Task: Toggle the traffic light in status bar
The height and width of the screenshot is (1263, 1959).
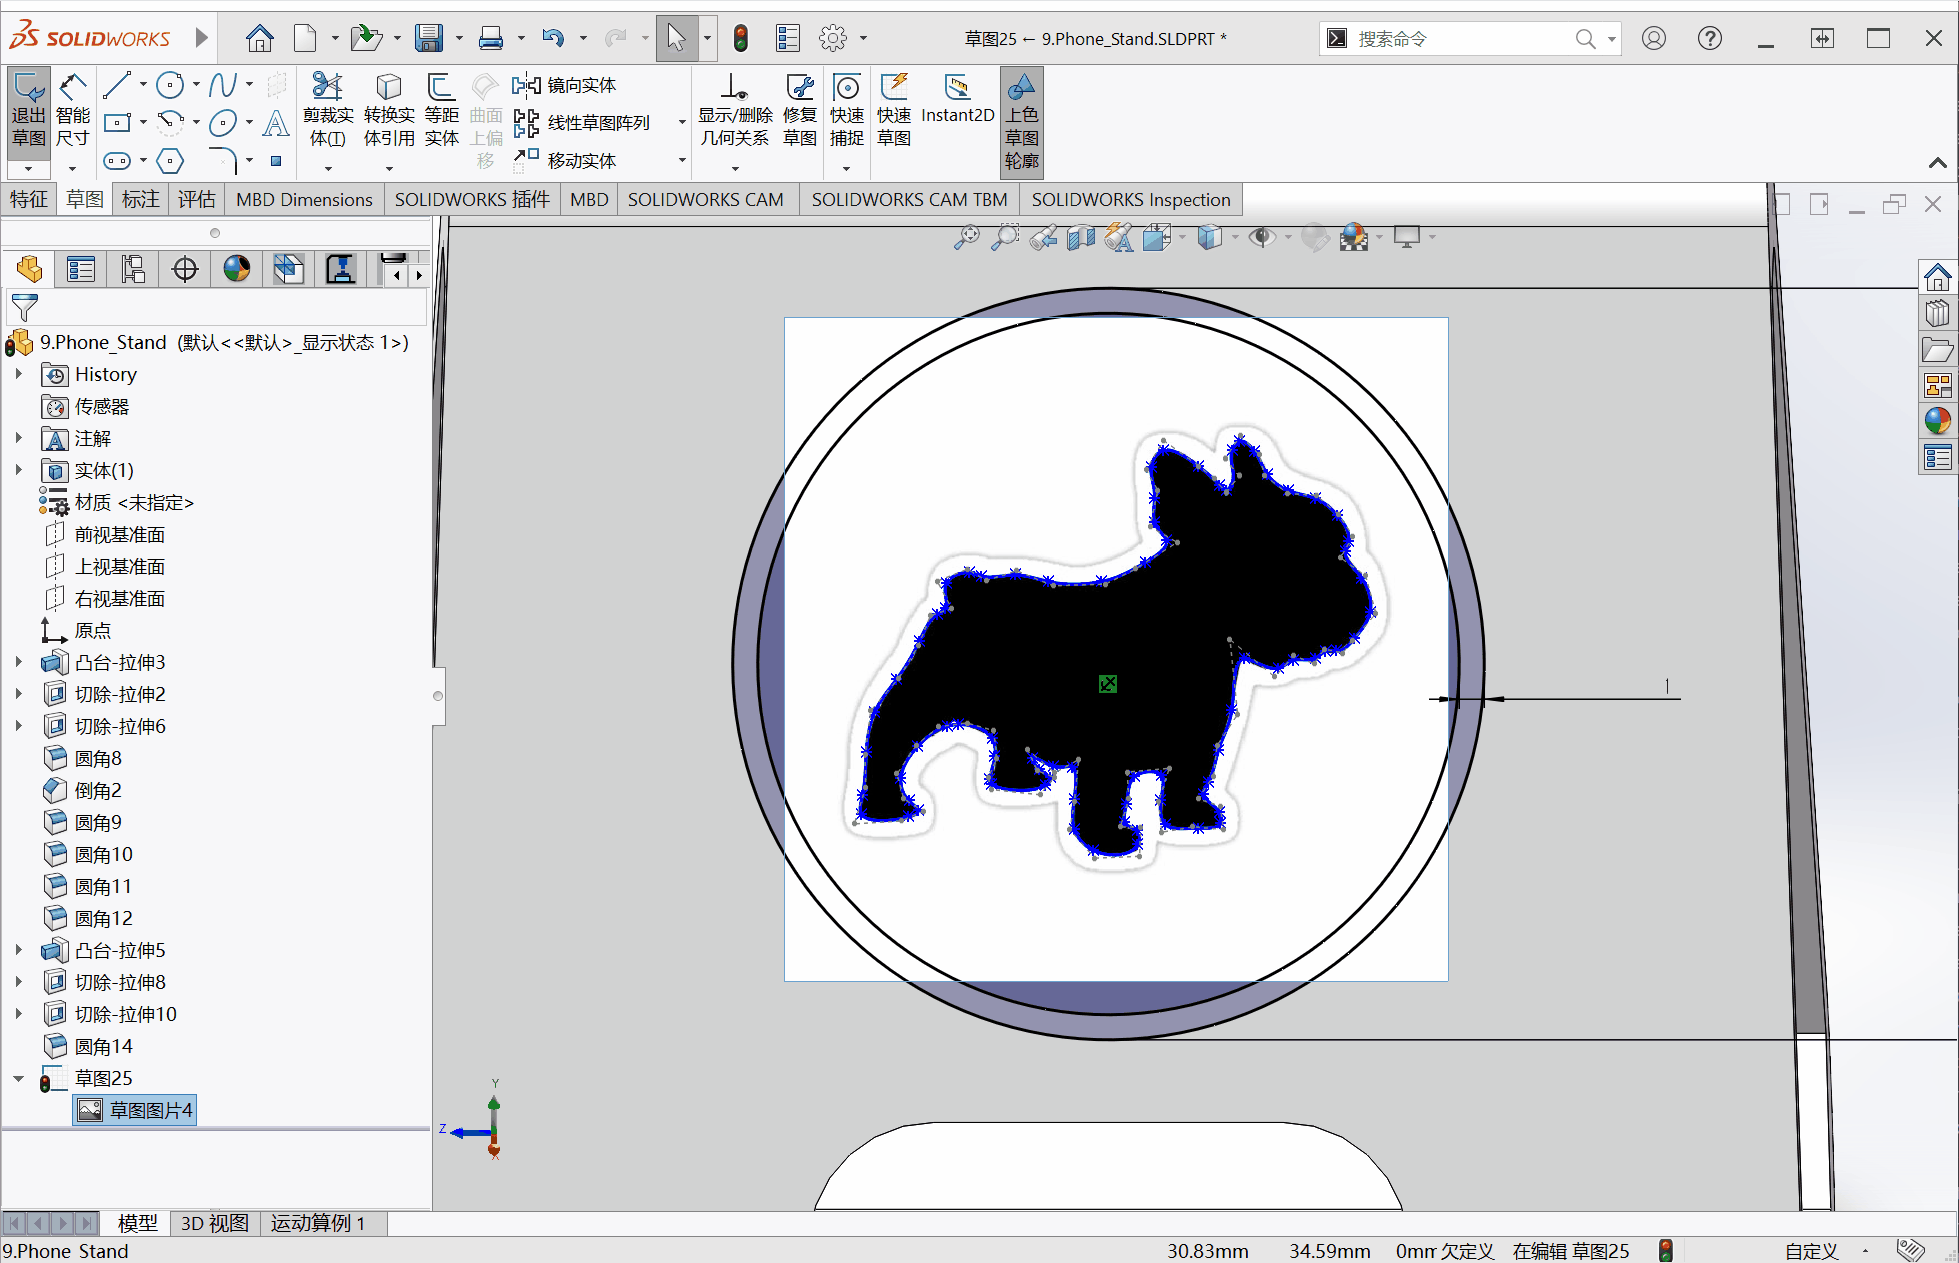Action: click(x=1666, y=1250)
